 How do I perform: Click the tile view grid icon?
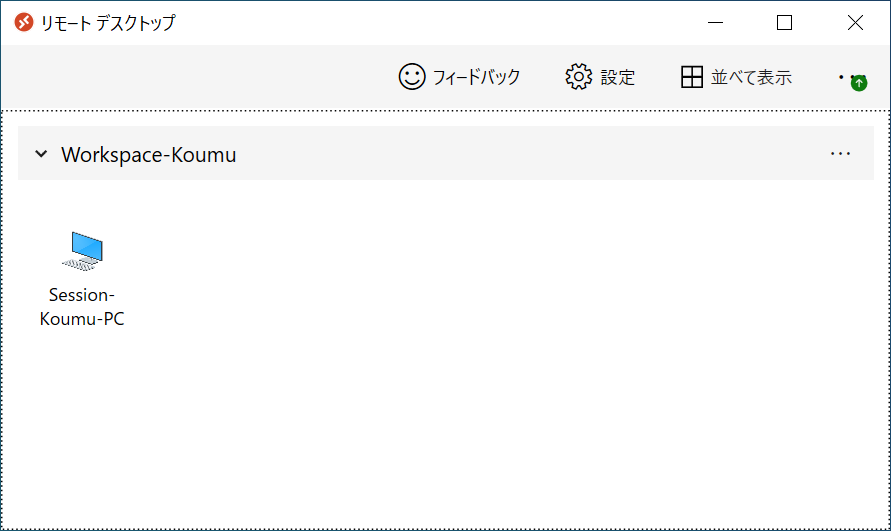pyautogui.click(x=692, y=77)
